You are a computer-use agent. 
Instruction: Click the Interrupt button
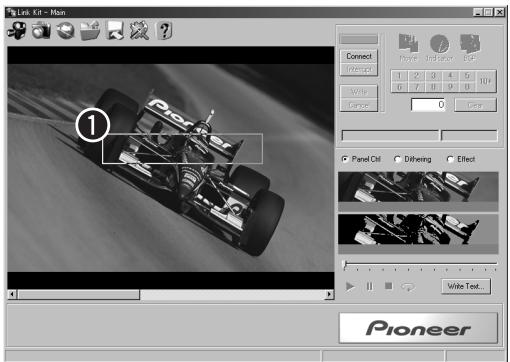[x=359, y=69]
